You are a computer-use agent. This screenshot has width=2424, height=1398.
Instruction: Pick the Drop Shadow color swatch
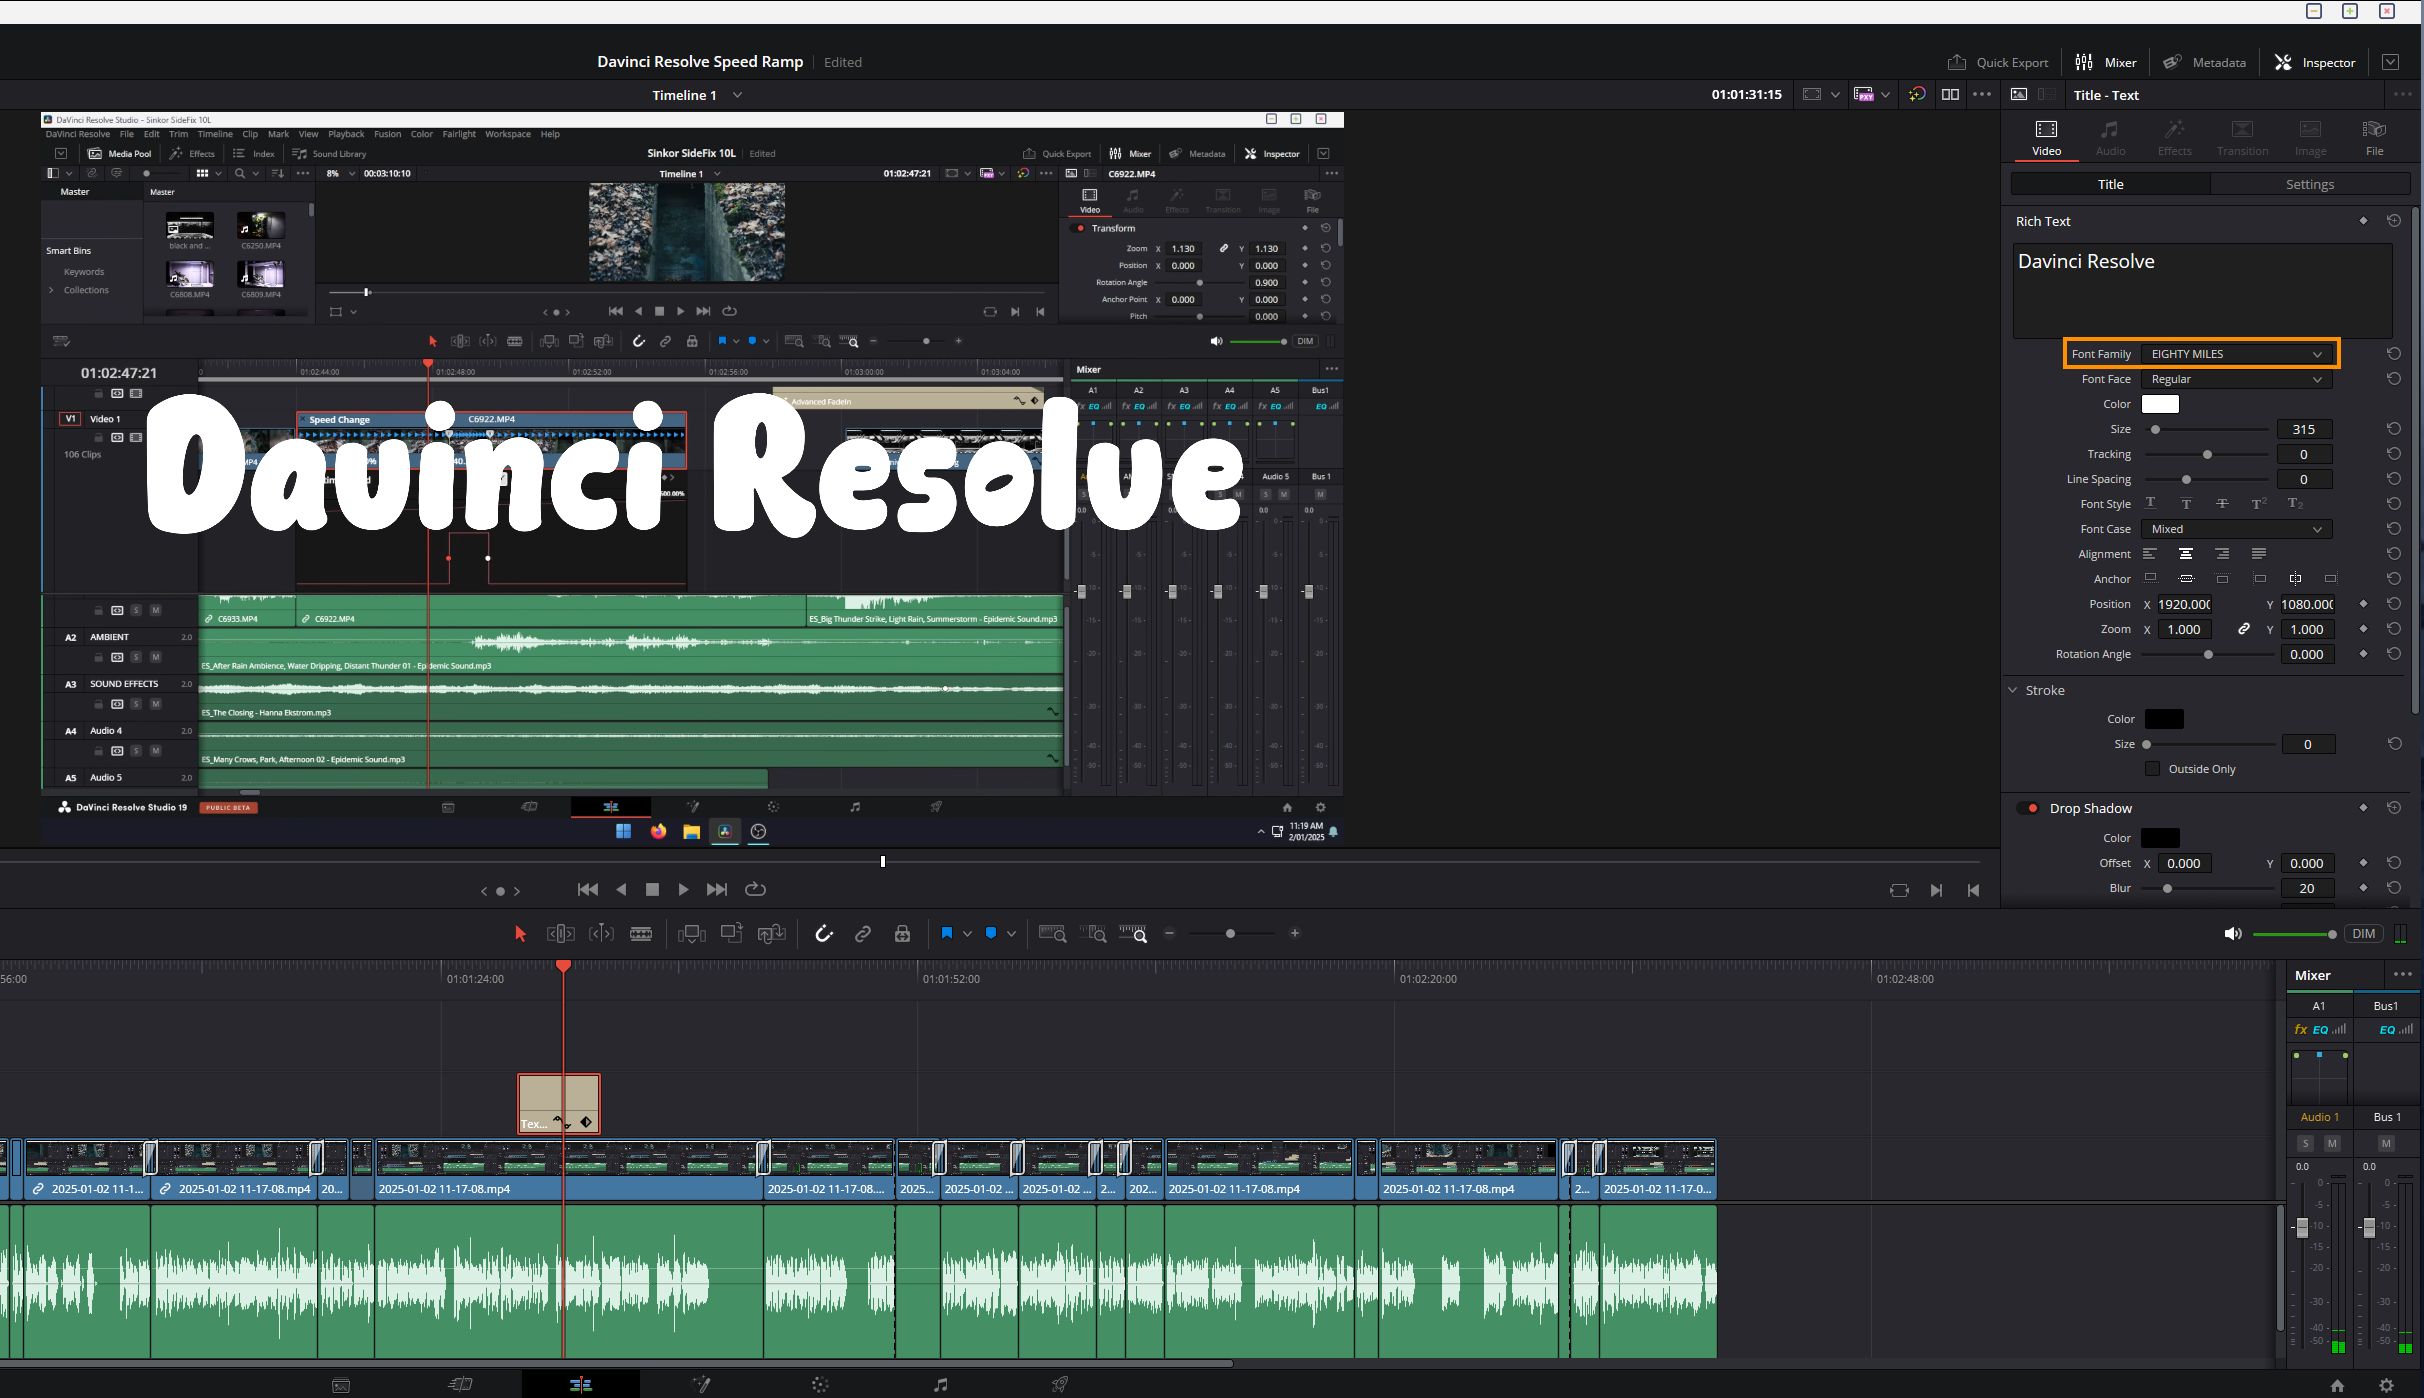click(2160, 838)
